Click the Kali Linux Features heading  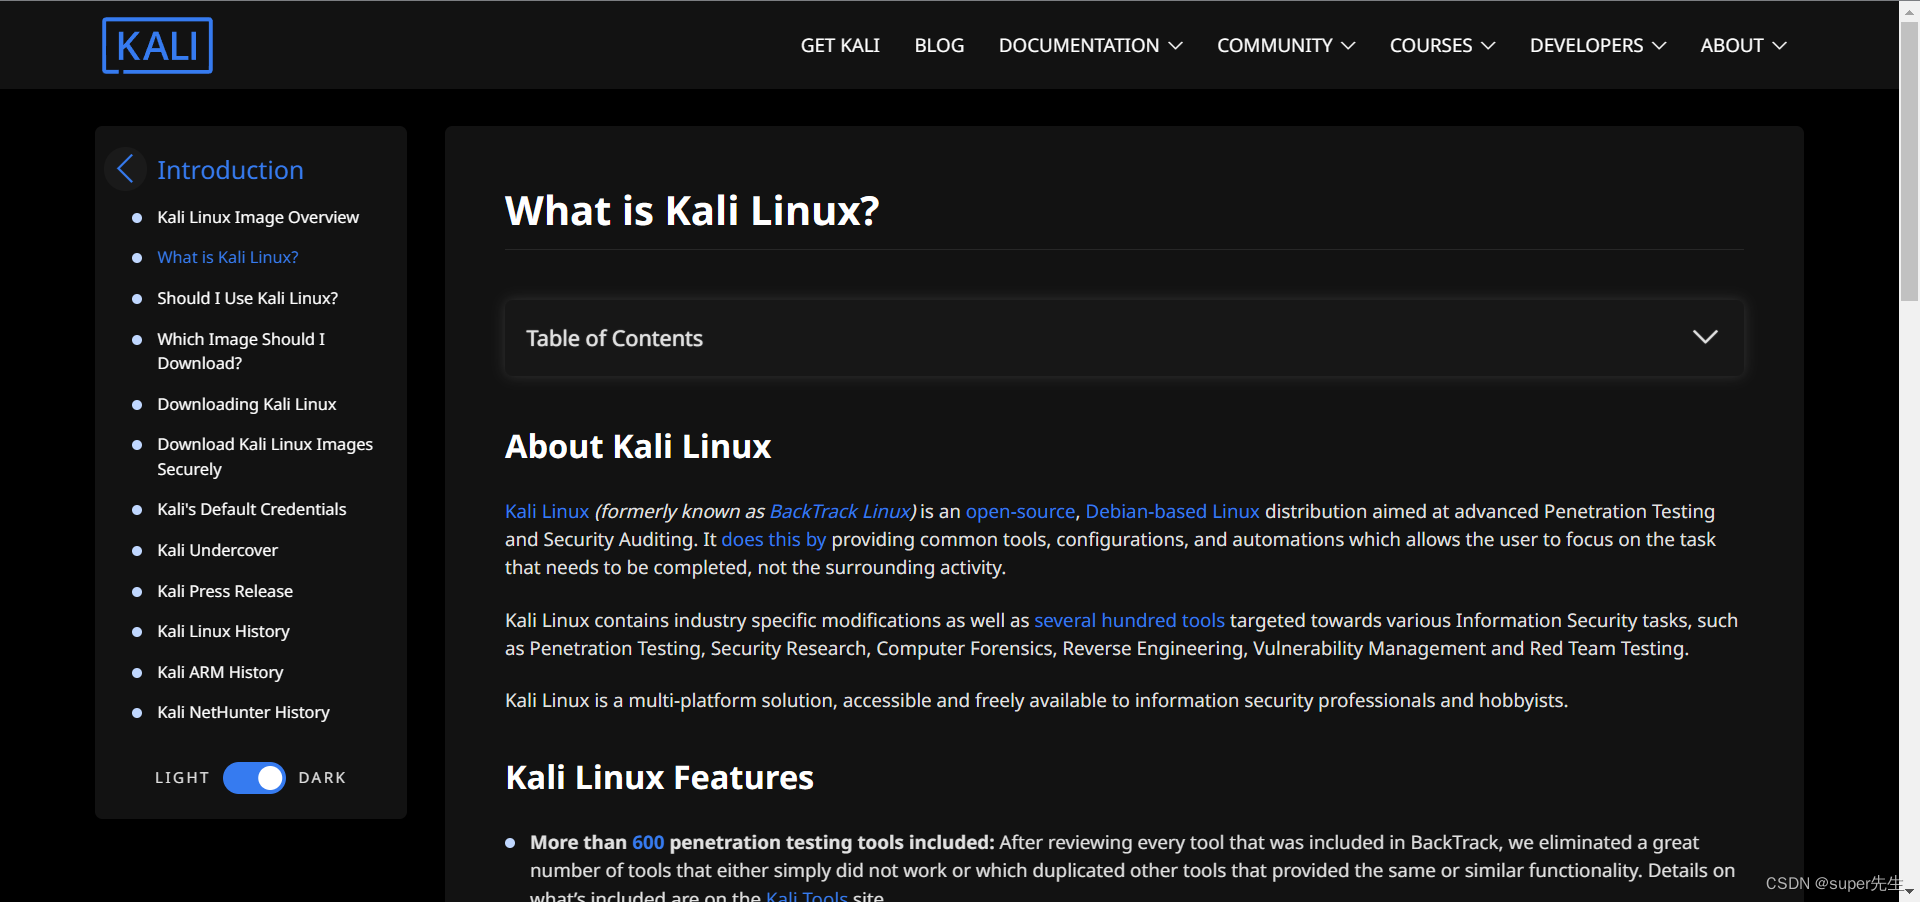(x=660, y=777)
